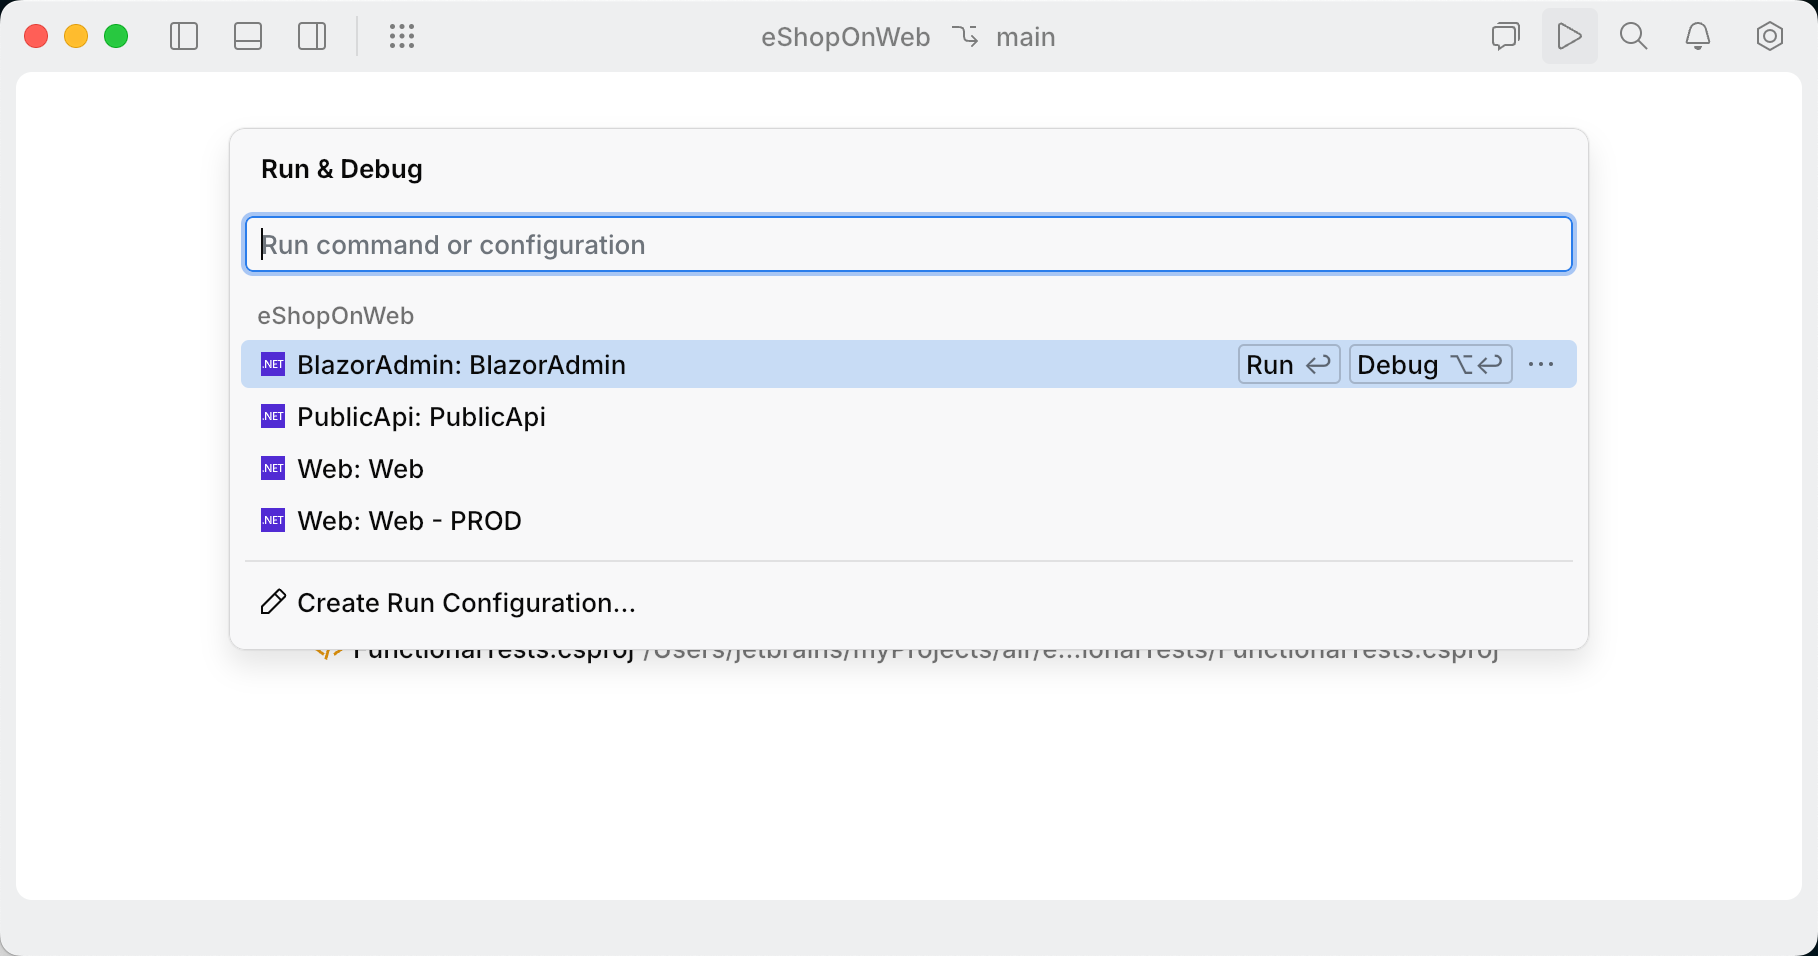Click the .NET icon beside PublicApi
This screenshot has width=1818, height=956.
point(272,416)
